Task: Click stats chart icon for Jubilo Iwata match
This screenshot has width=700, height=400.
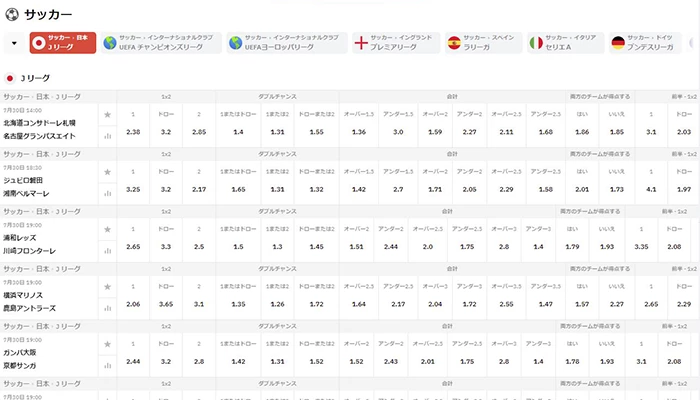Action: tap(107, 193)
